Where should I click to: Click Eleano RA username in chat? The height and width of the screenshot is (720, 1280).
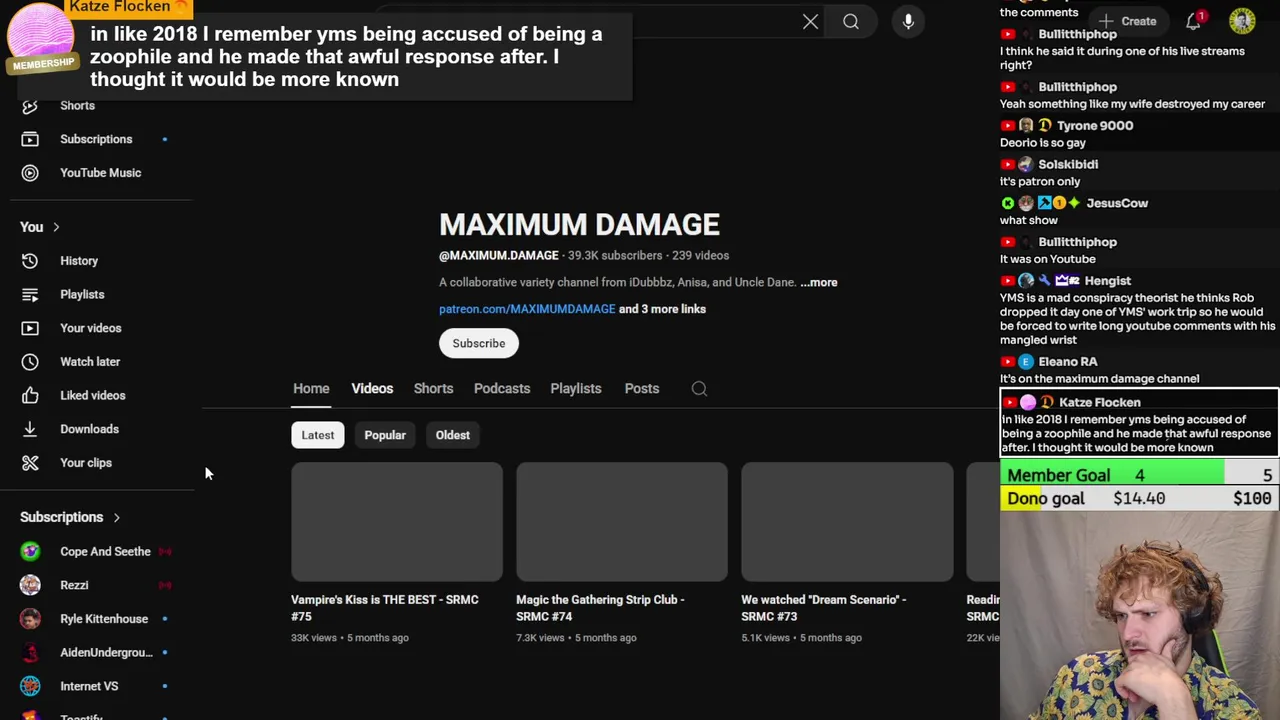pyautogui.click(x=1068, y=361)
